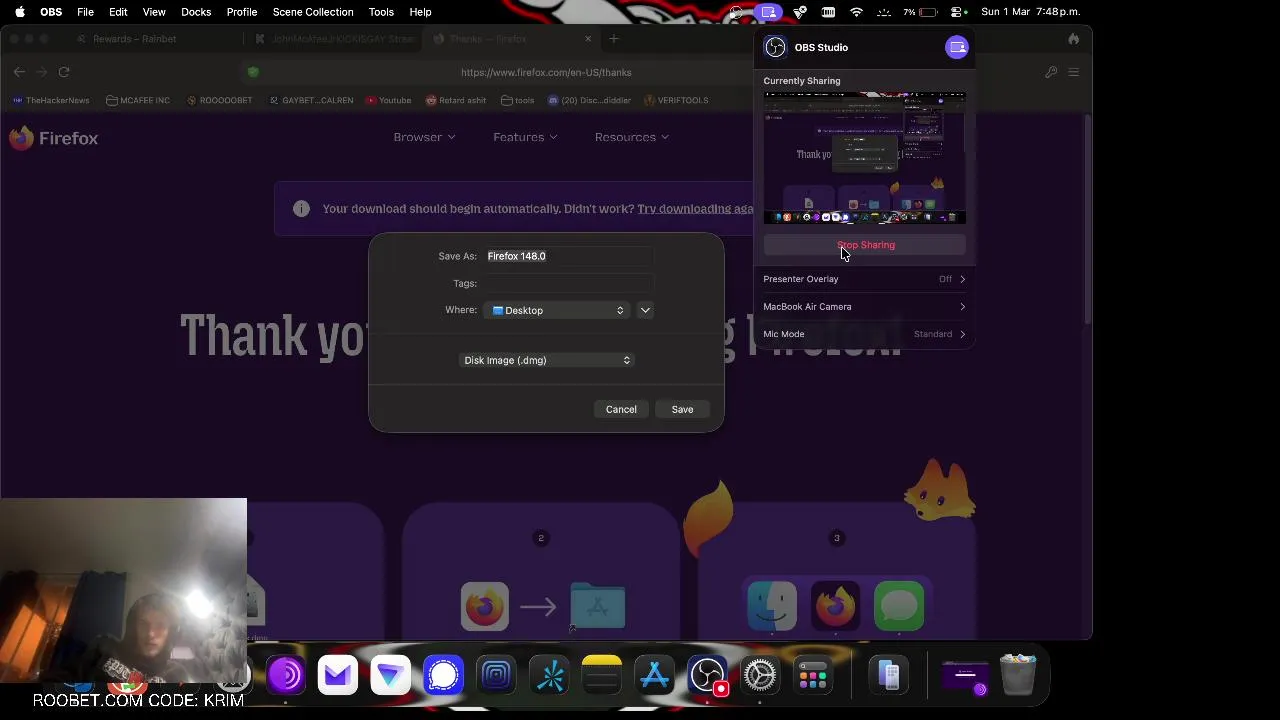Expand Presenter Overlay options
Viewport: 1280px width, 720px height.
[865, 279]
